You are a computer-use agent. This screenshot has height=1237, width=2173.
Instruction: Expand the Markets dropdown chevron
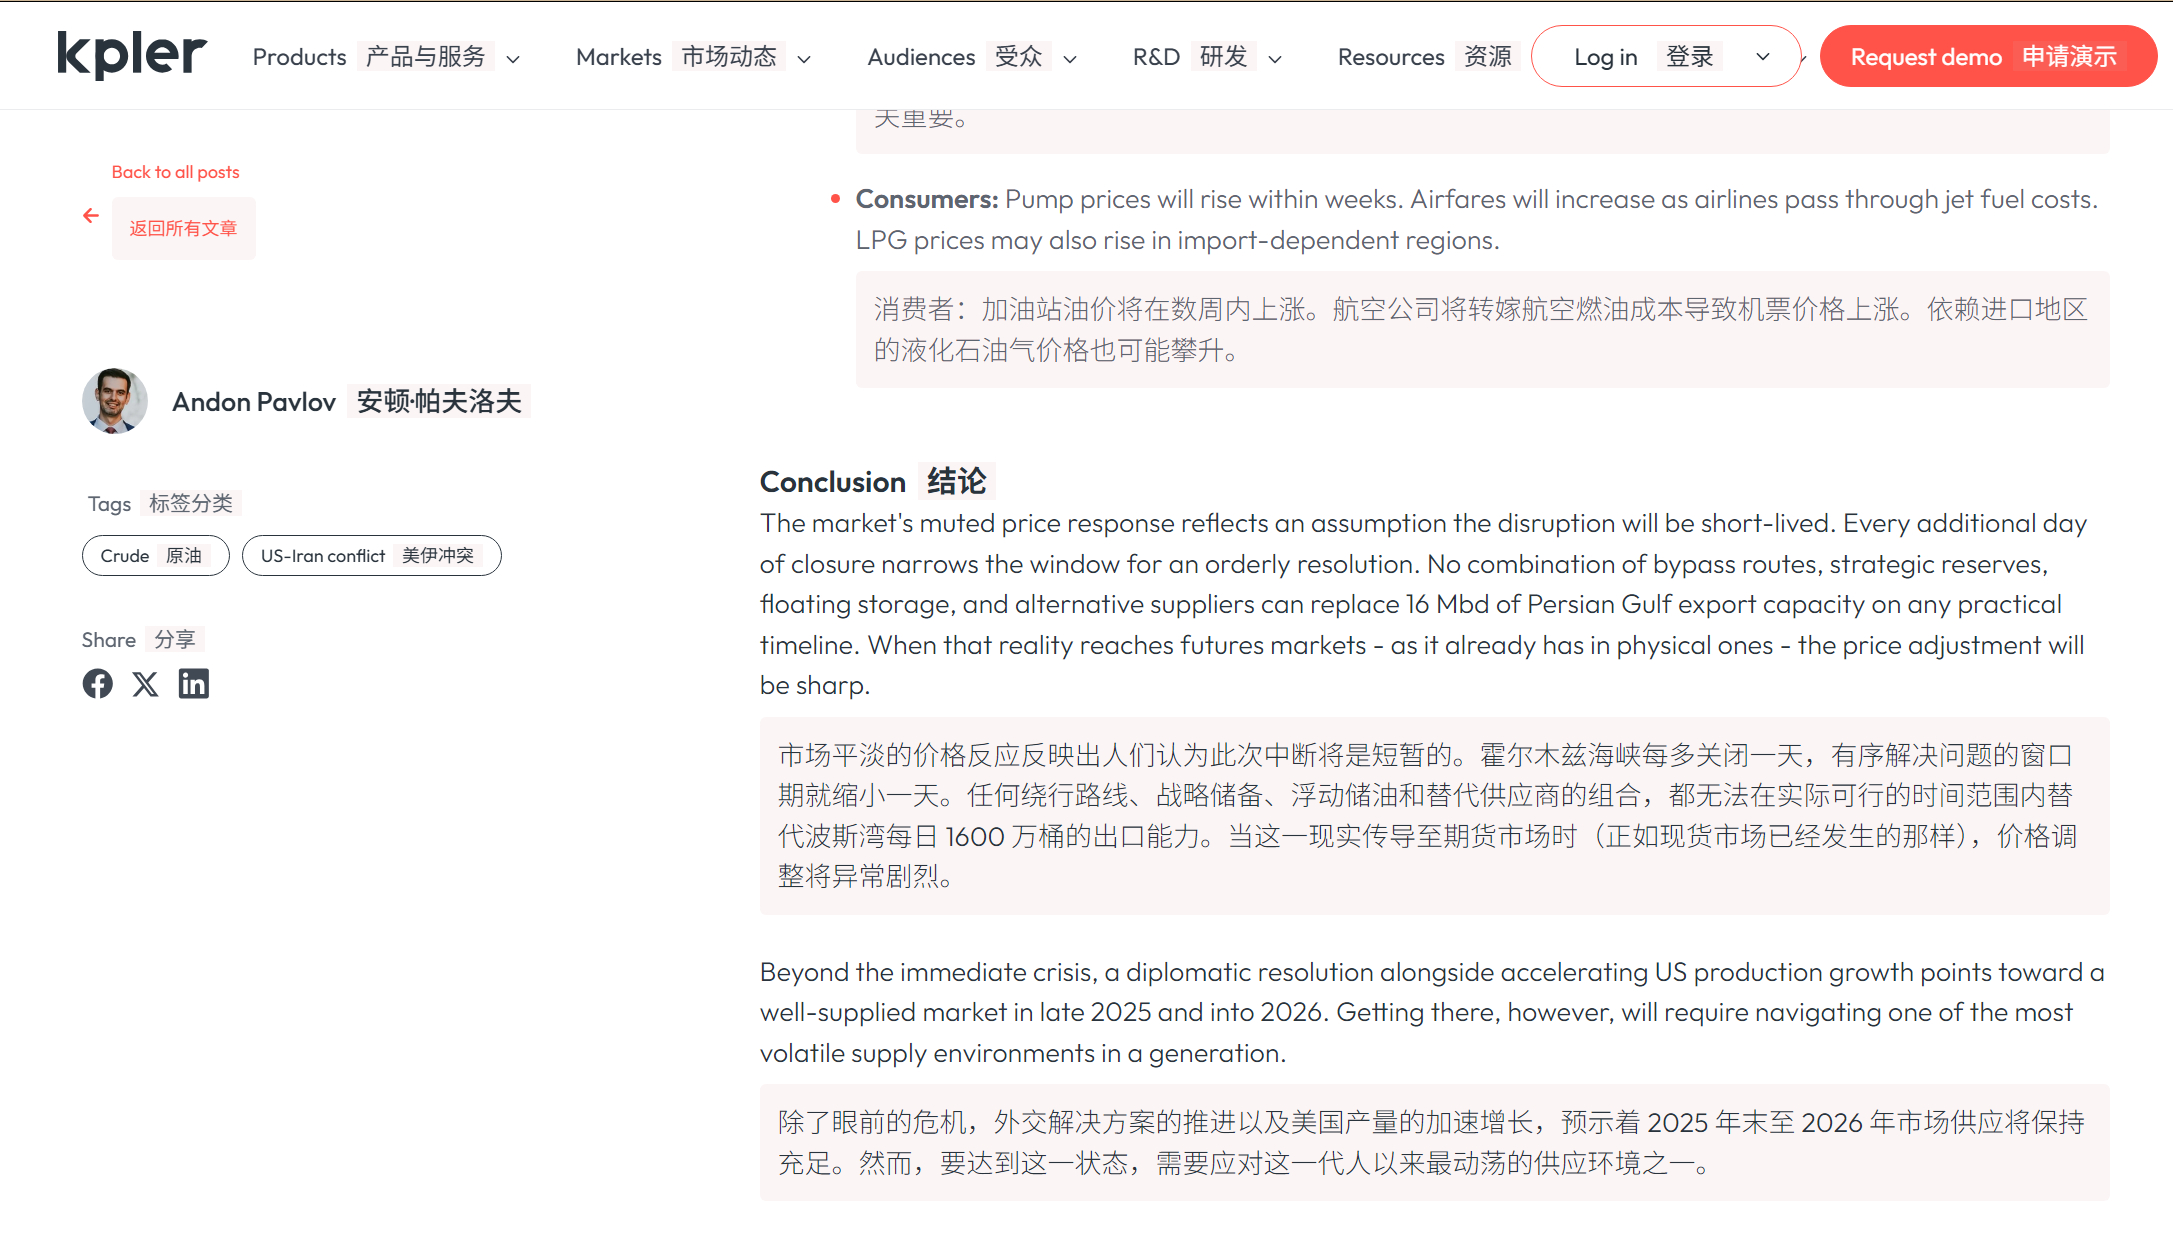[x=804, y=59]
